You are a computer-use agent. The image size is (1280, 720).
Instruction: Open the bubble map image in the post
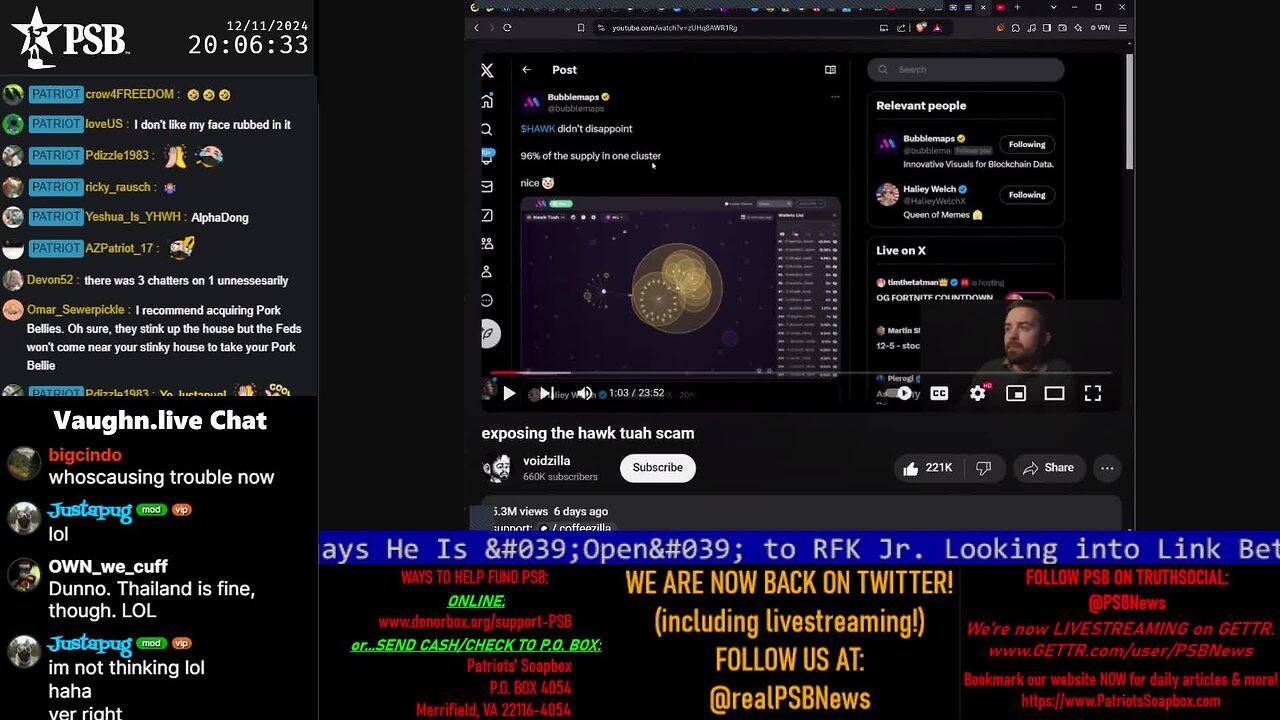[680, 287]
